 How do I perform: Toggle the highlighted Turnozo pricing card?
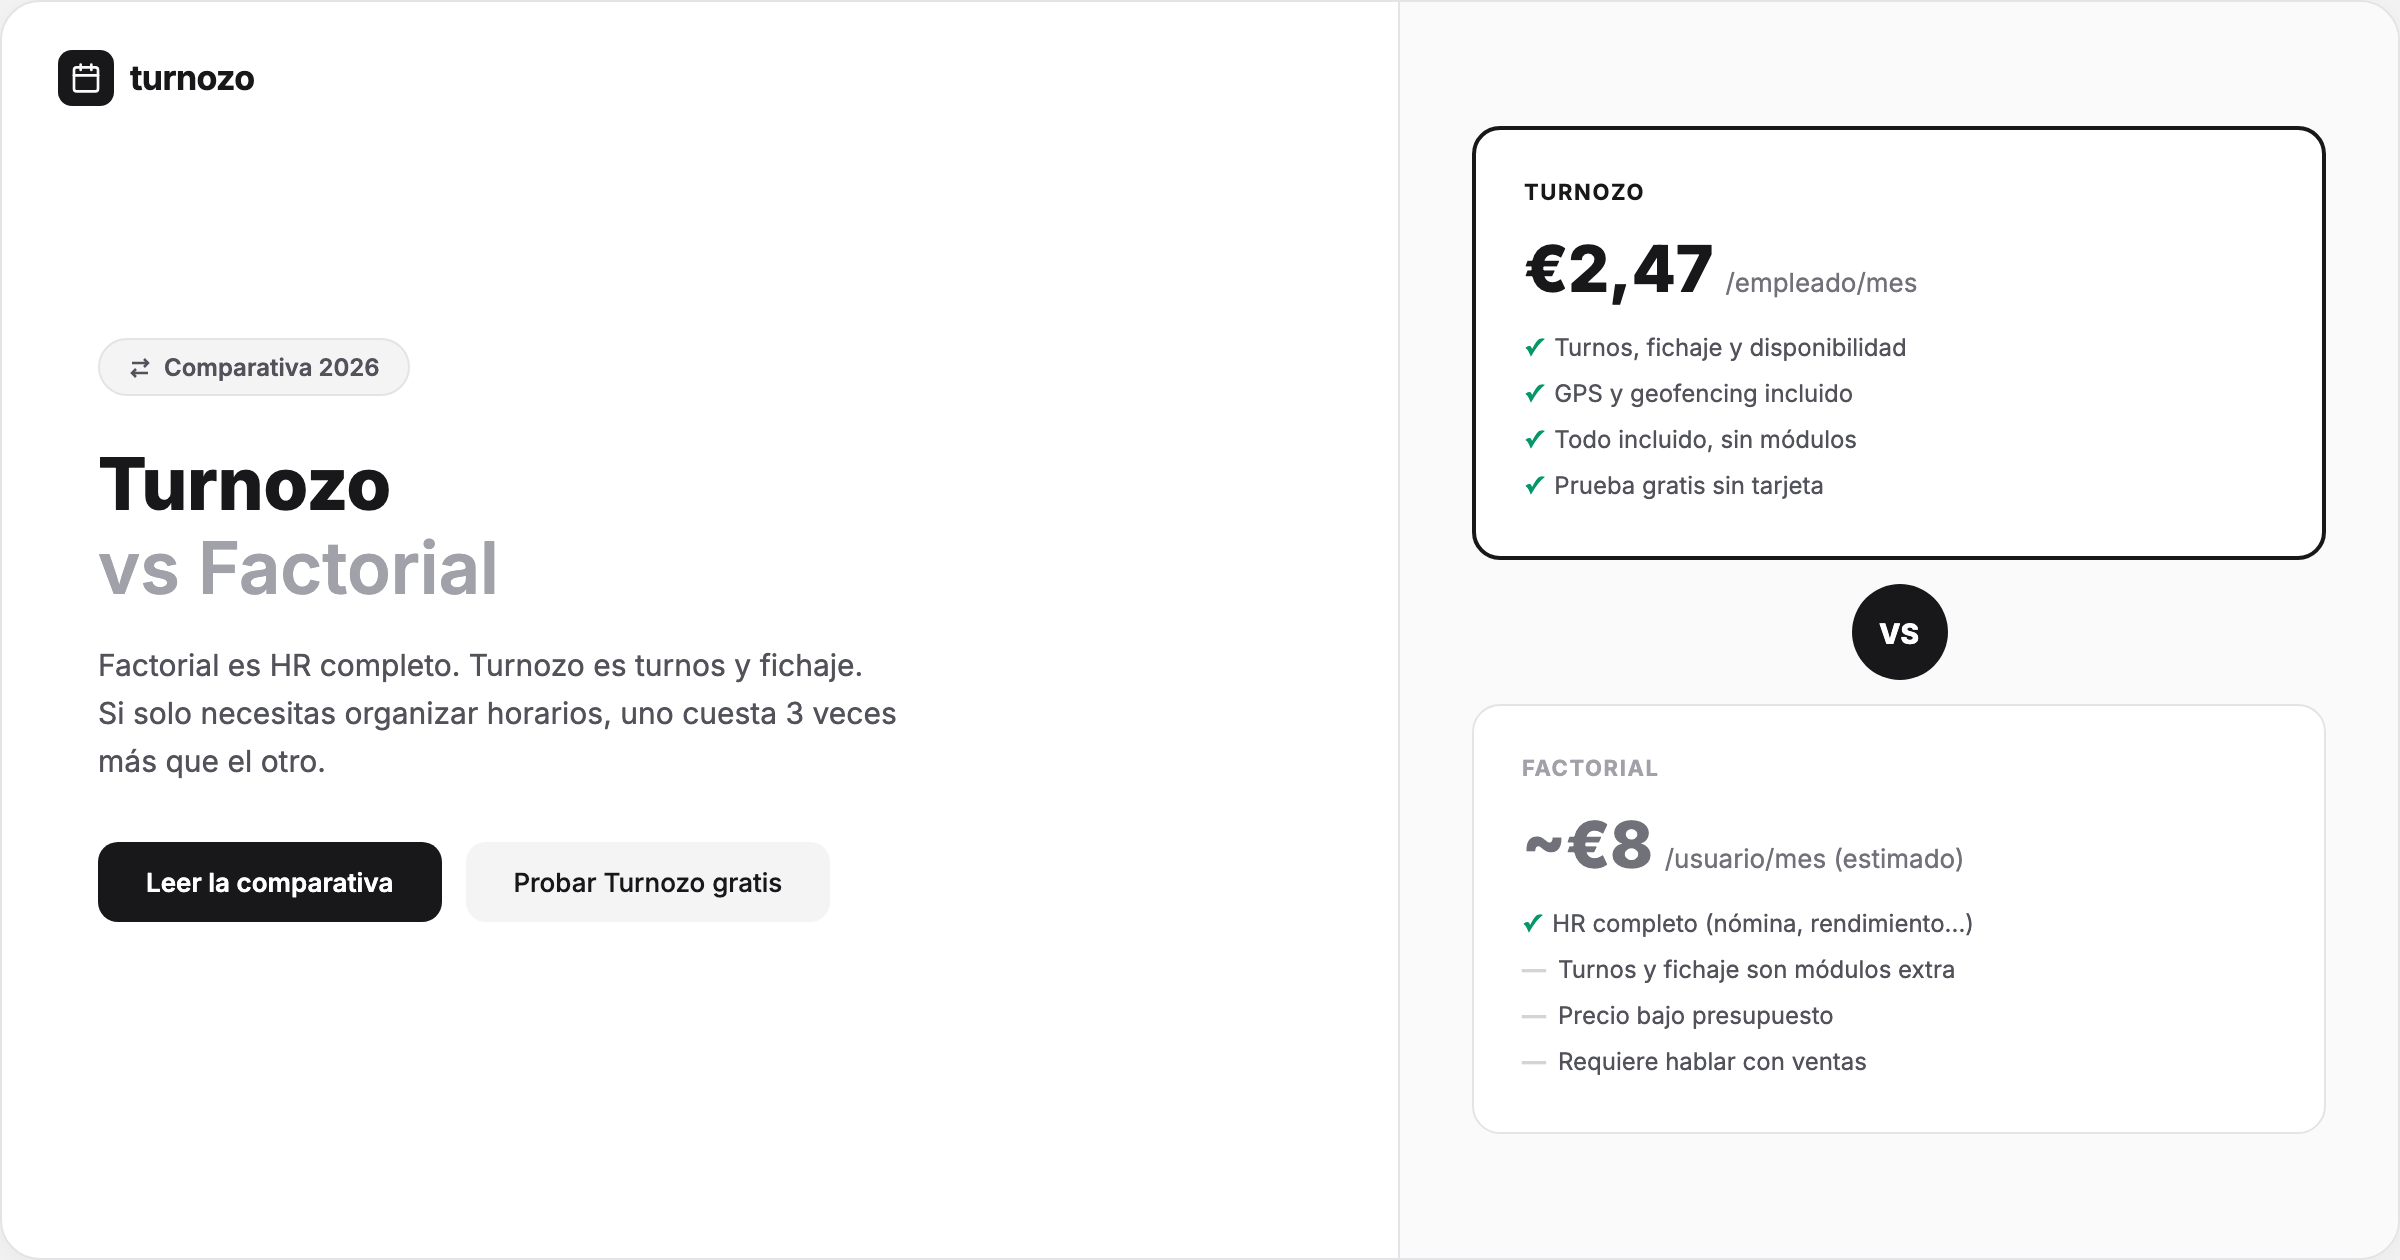point(1898,340)
